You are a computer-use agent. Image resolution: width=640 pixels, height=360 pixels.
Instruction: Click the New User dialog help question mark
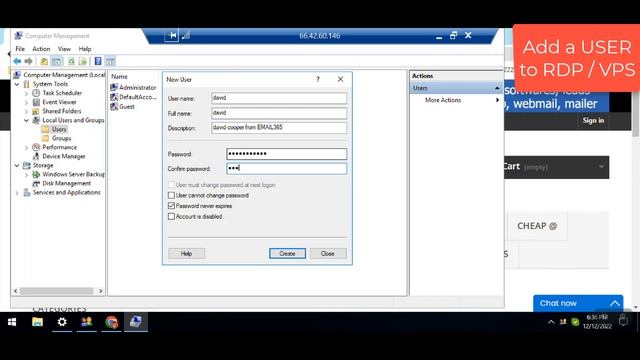318,79
